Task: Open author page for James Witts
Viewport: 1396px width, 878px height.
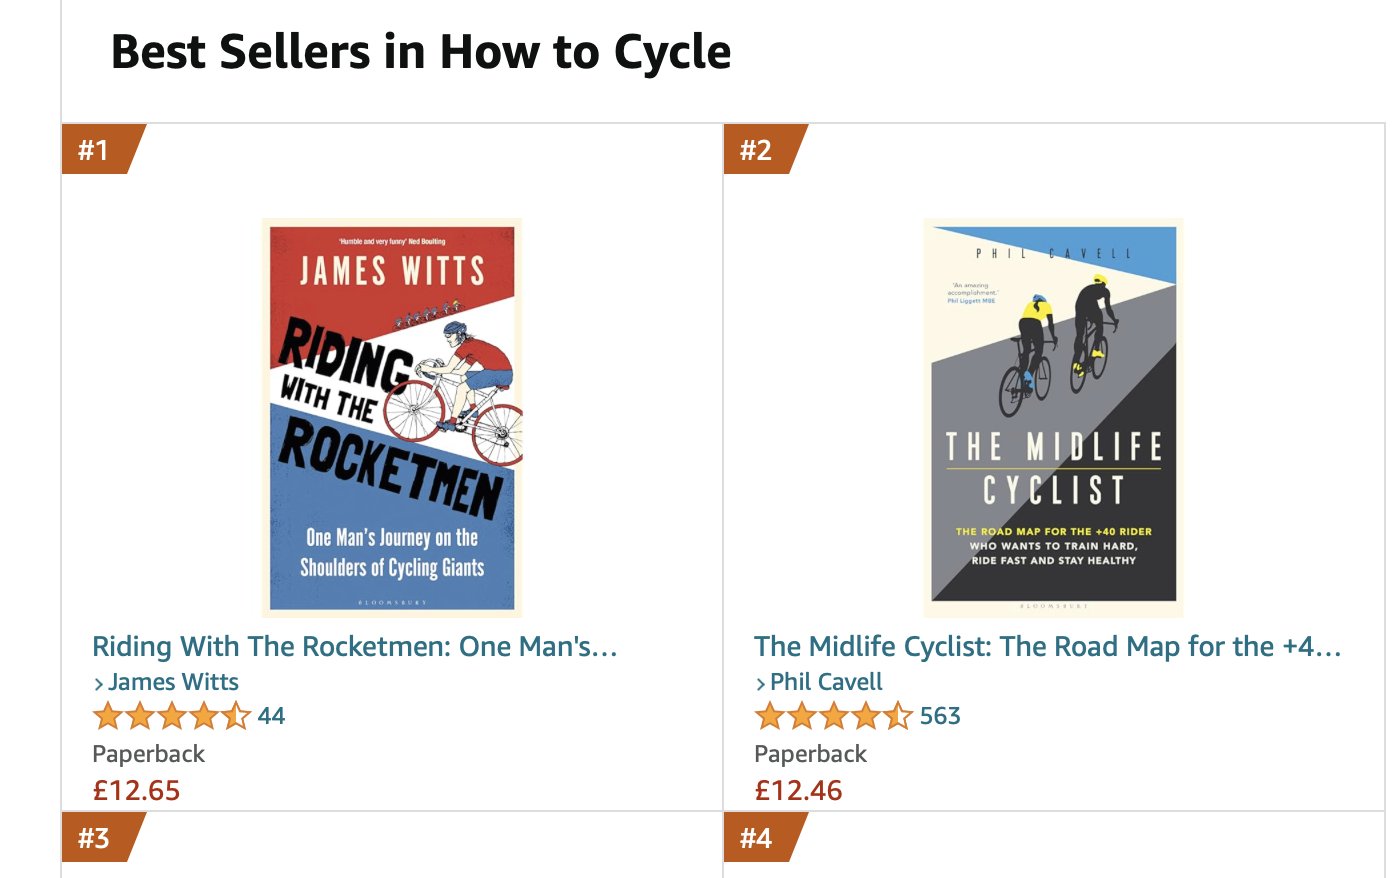Action: pyautogui.click(x=173, y=682)
